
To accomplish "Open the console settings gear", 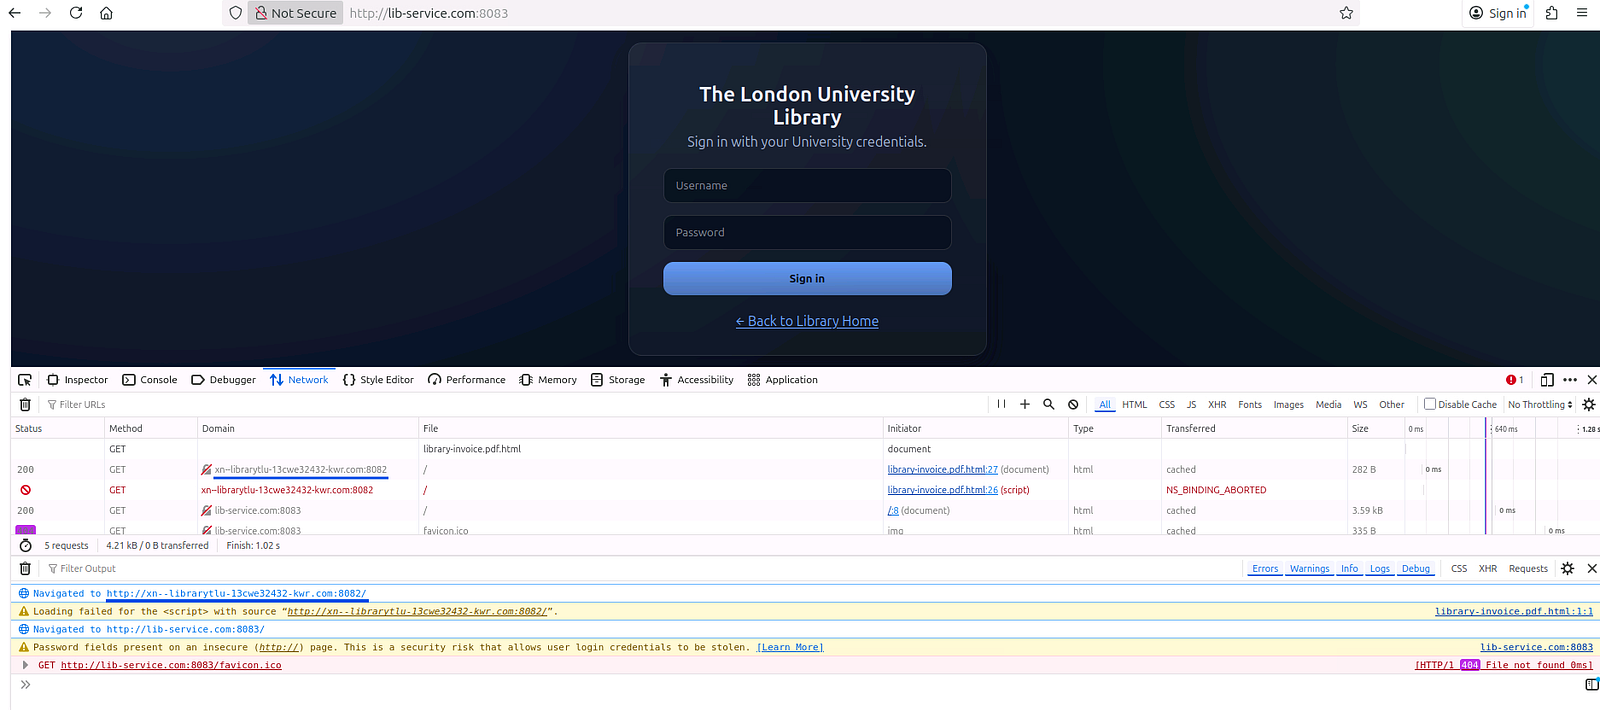I will (1568, 568).
